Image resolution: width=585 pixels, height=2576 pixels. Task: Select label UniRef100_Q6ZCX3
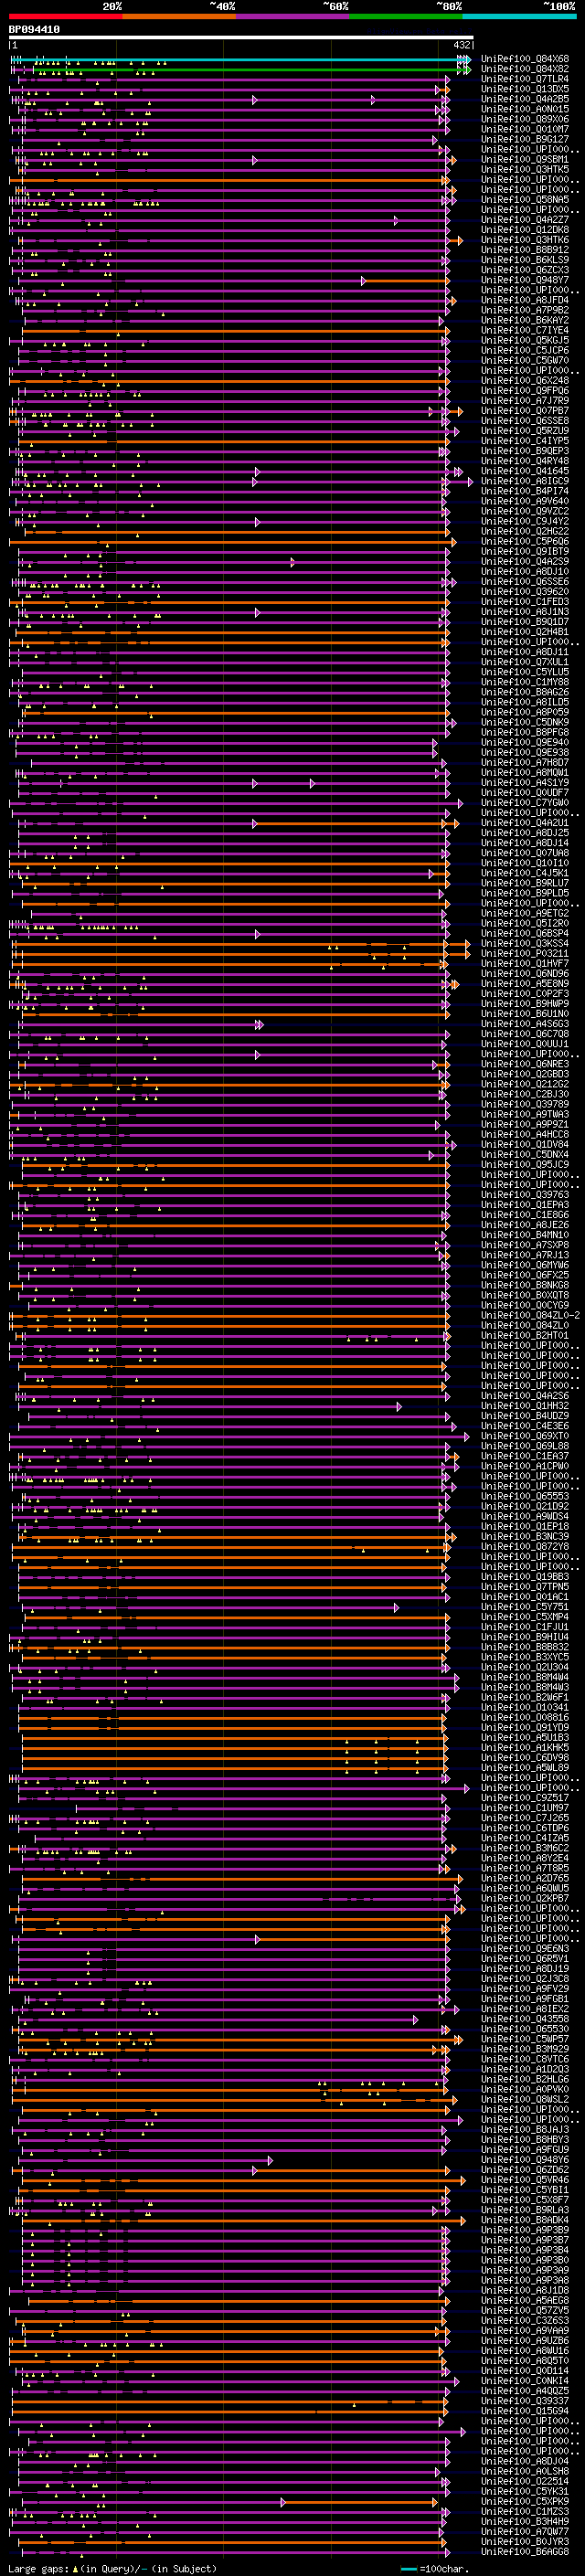click(525, 270)
